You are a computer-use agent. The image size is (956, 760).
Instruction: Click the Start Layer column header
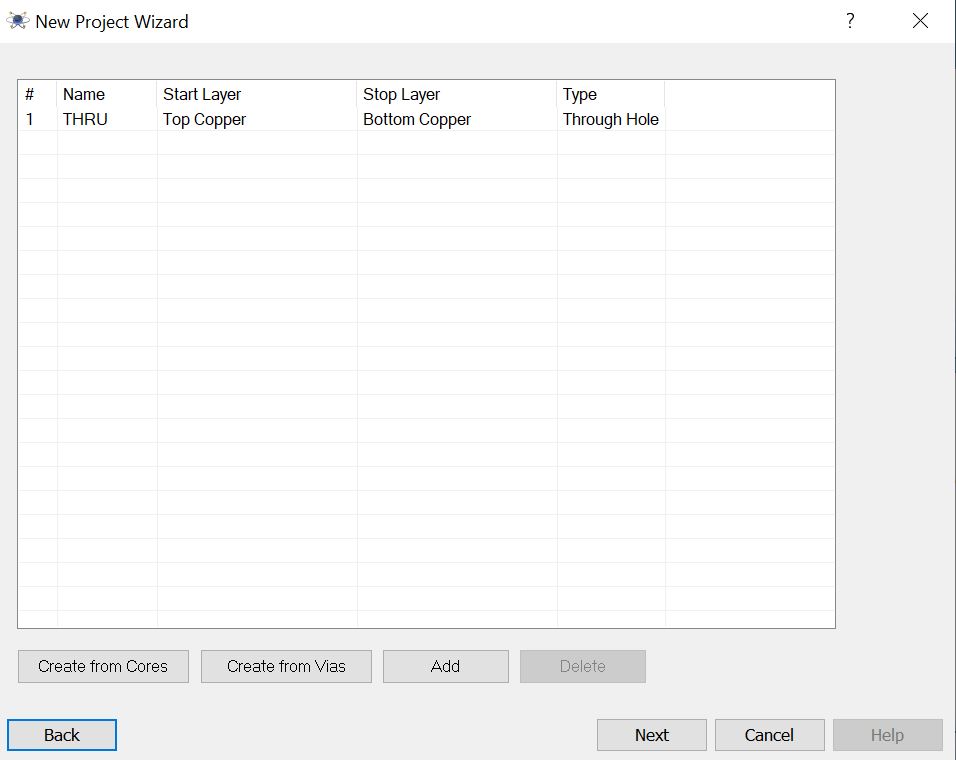(x=202, y=94)
